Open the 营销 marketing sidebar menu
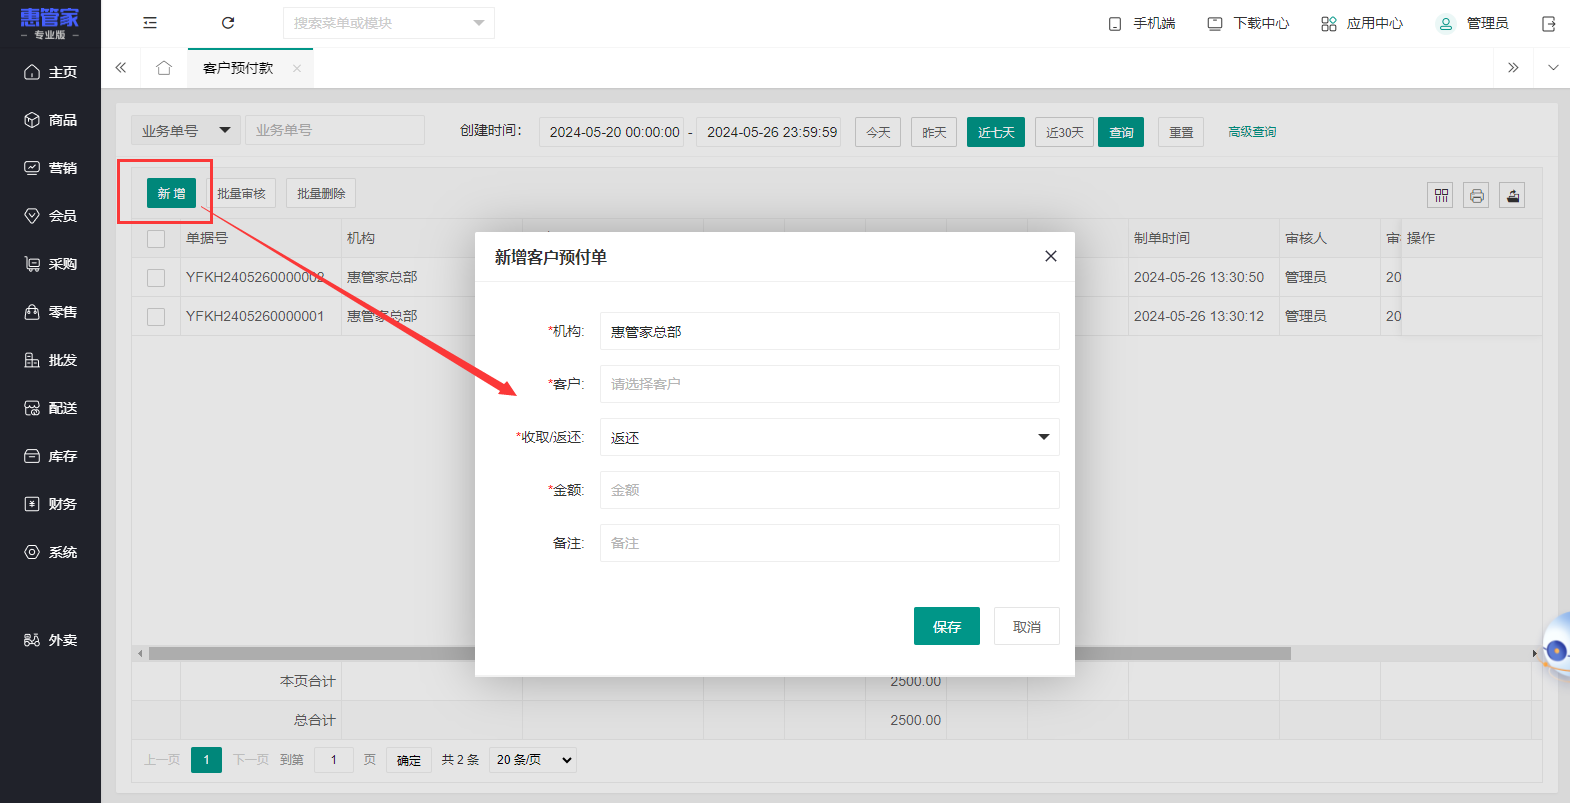This screenshot has height=803, width=1570. pos(50,168)
